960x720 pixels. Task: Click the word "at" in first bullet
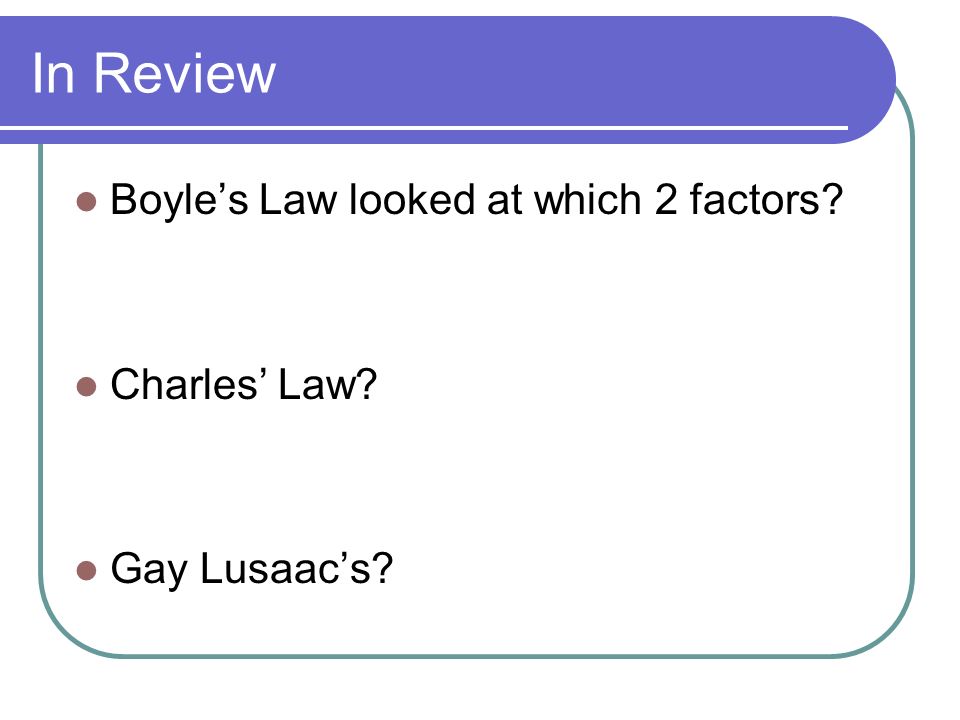(x=504, y=201)
